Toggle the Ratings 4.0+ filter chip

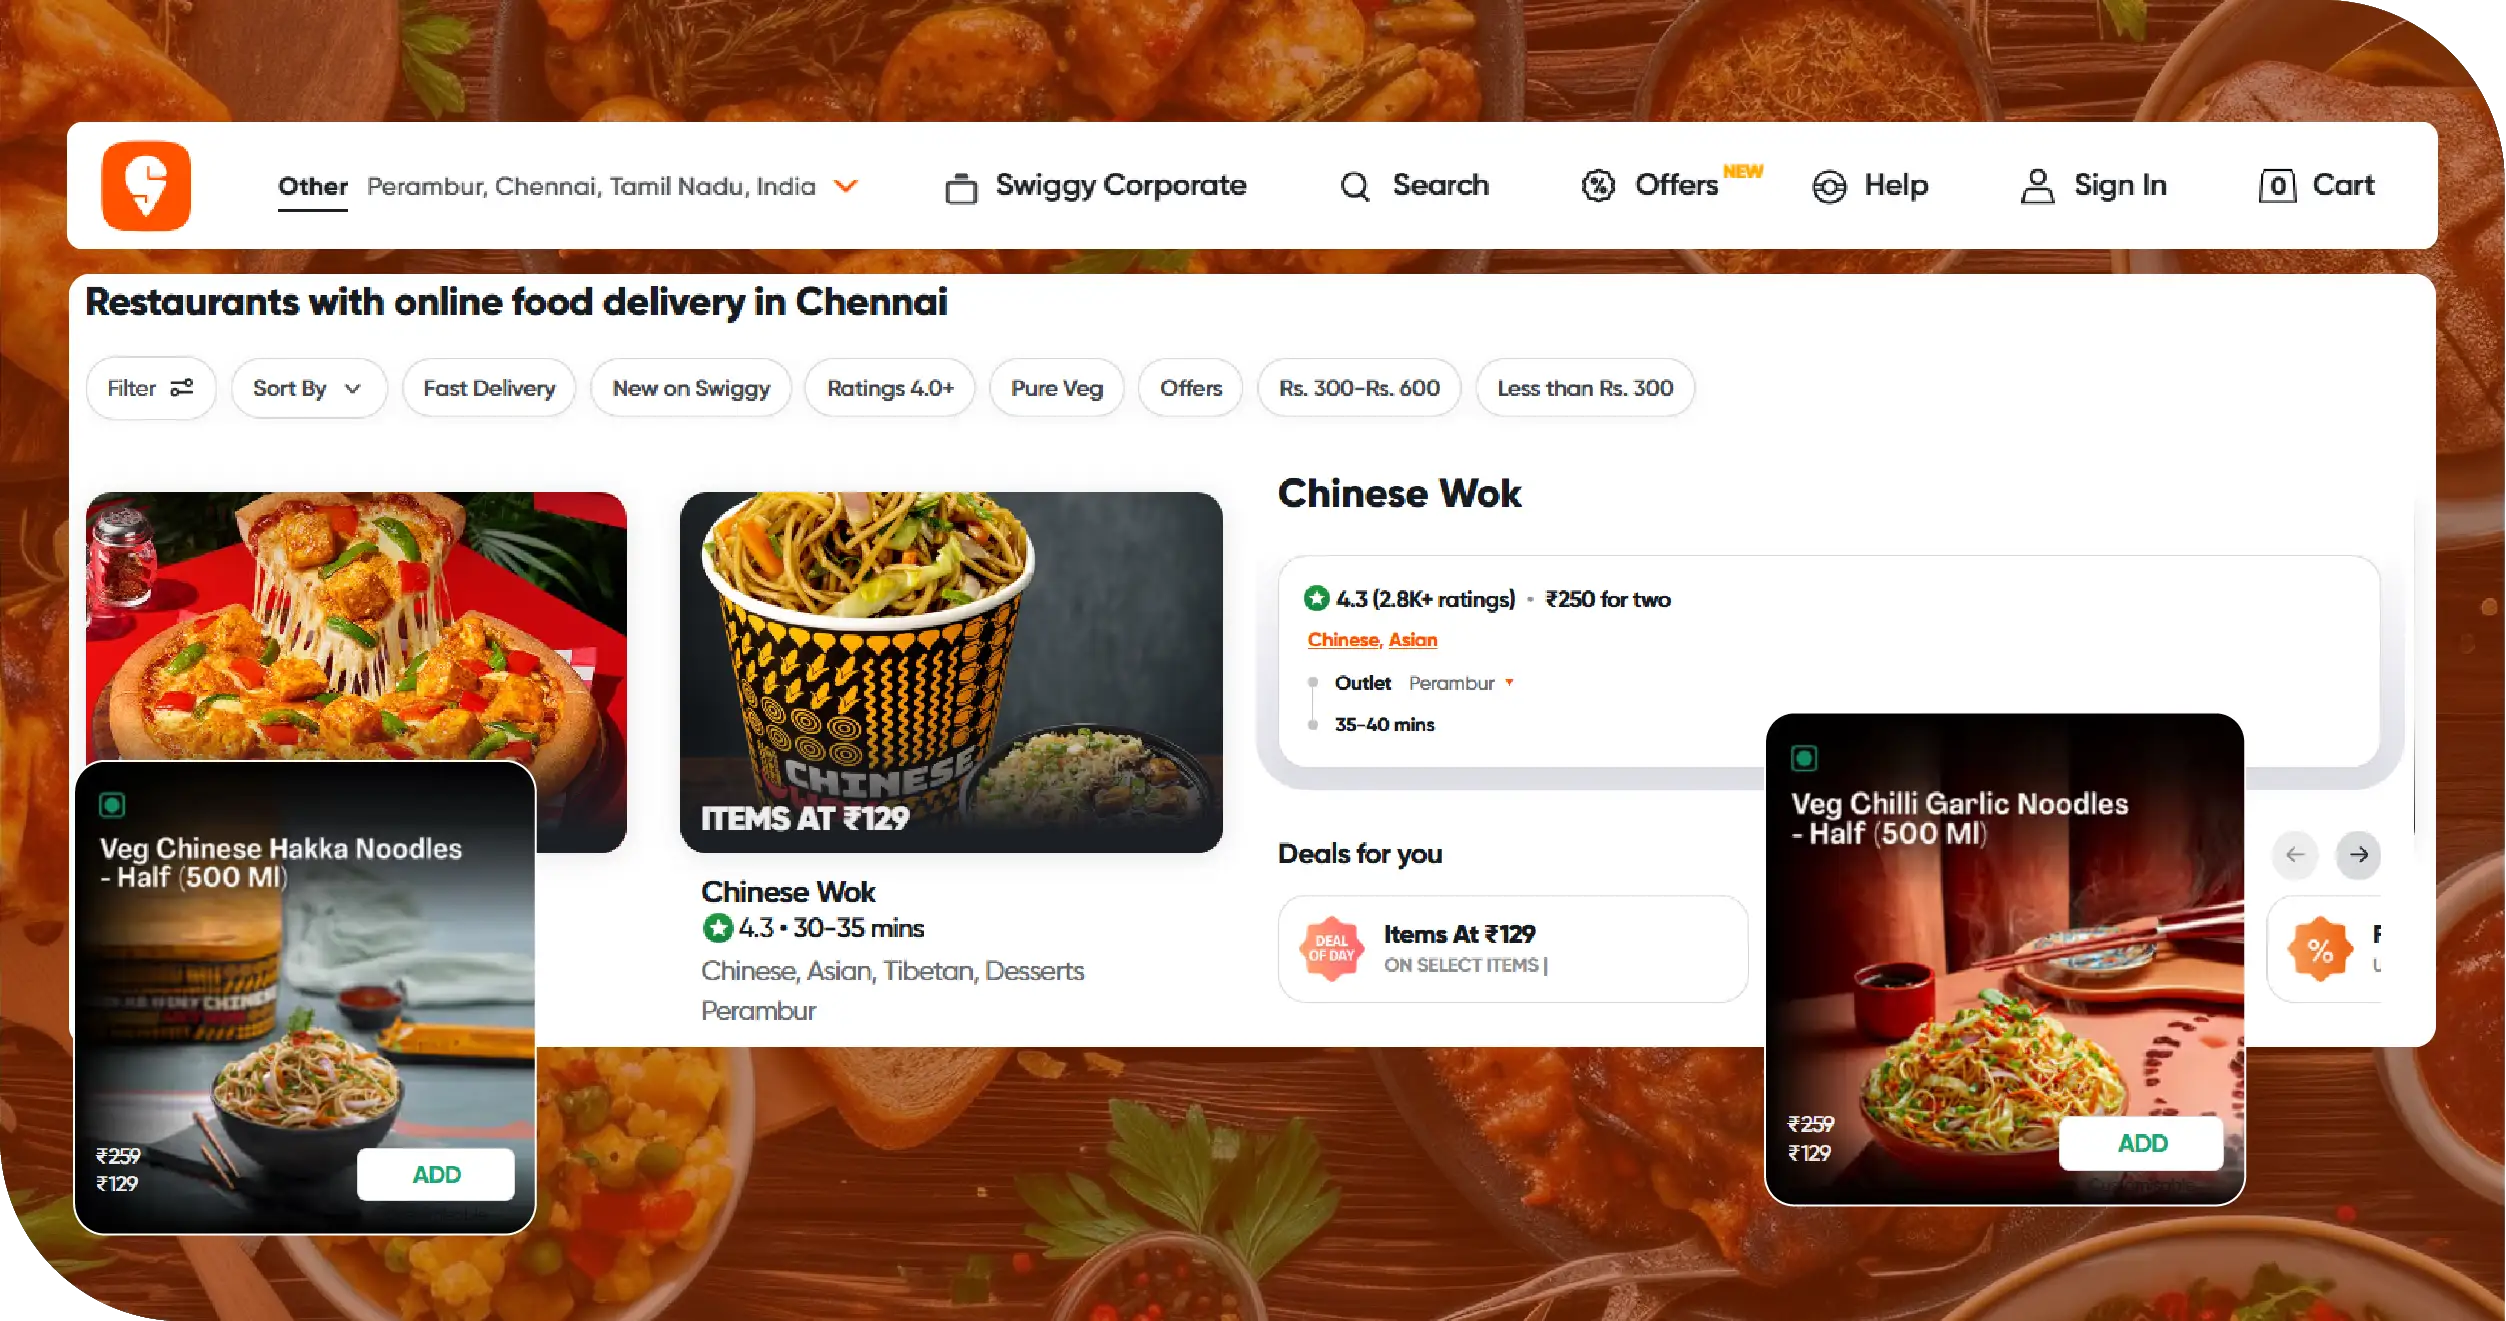890,388
